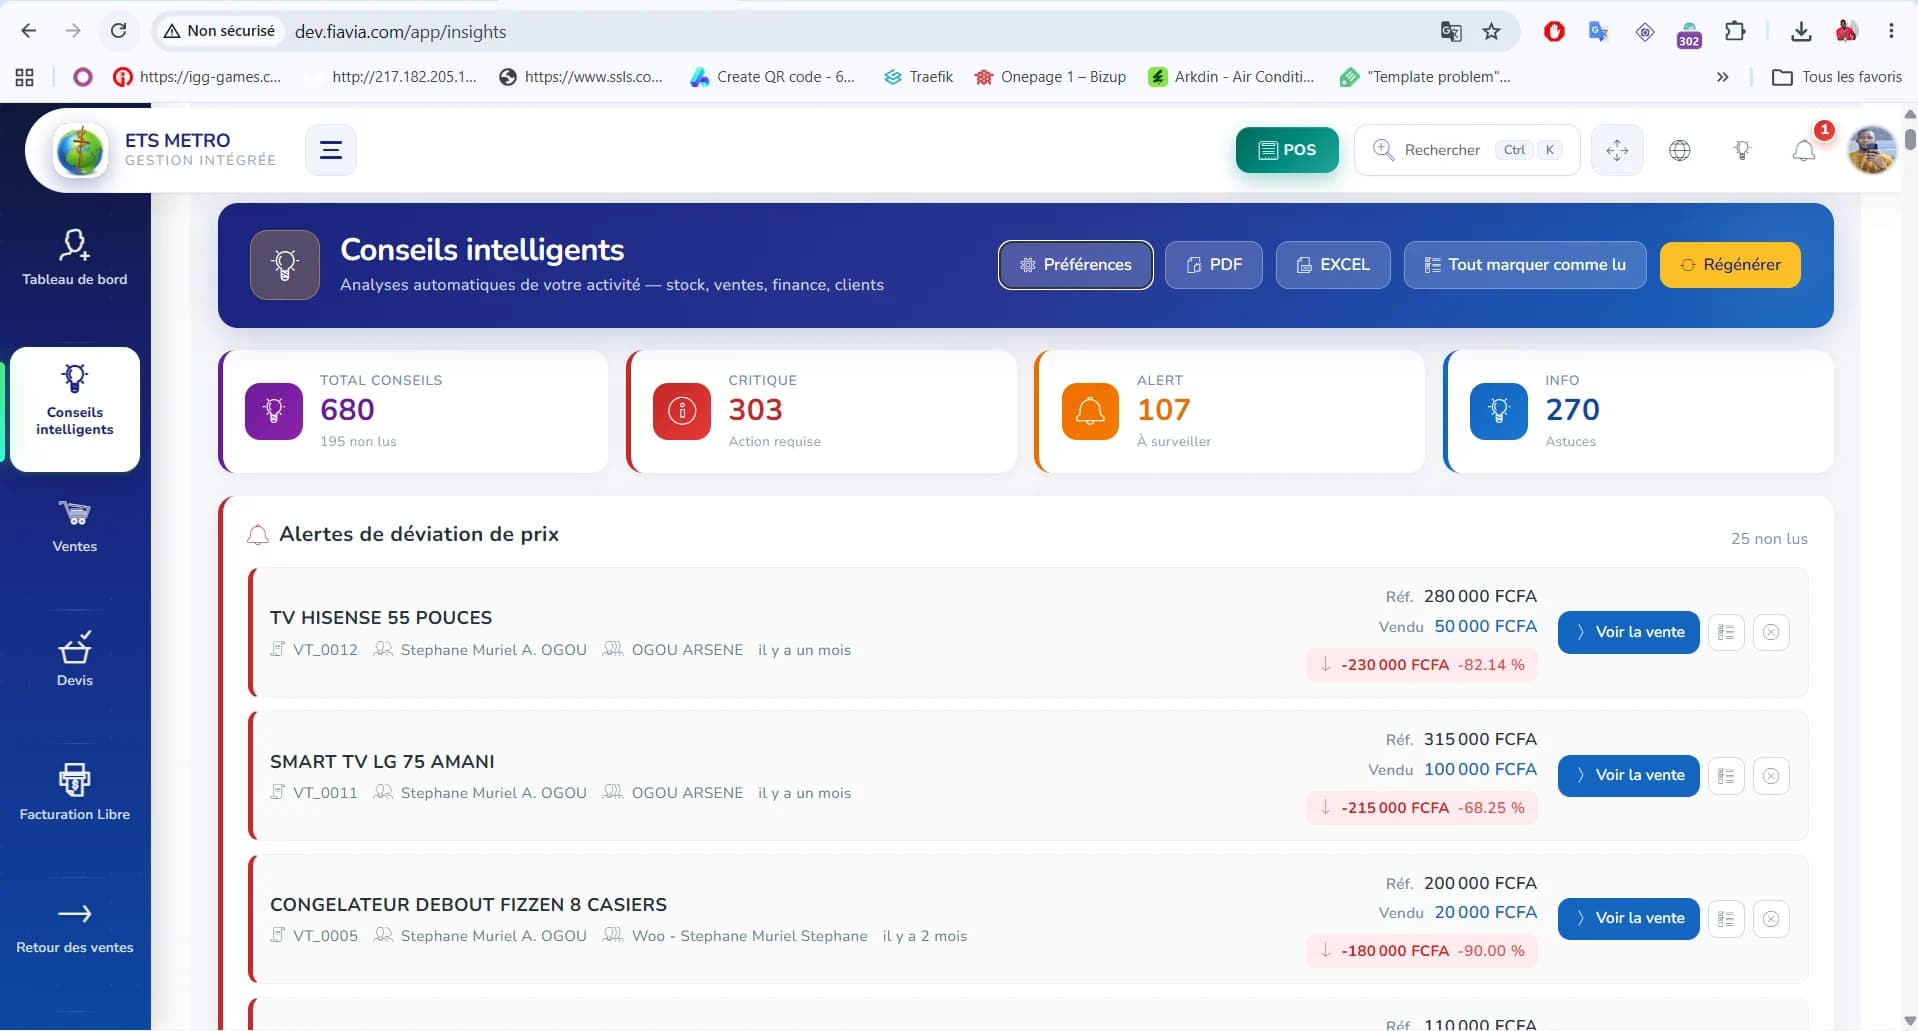Open browser downloads
The width and height of the screenshot is (1918, 1031).
1801,32
